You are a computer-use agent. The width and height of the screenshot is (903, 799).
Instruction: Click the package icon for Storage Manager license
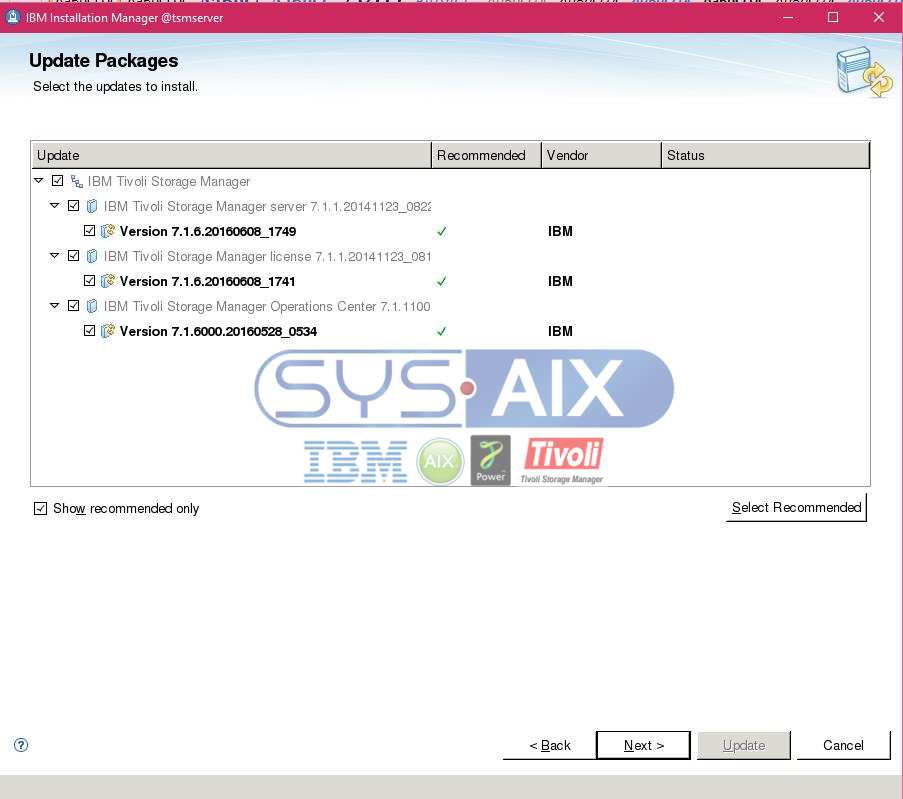[x=92, y=256]
